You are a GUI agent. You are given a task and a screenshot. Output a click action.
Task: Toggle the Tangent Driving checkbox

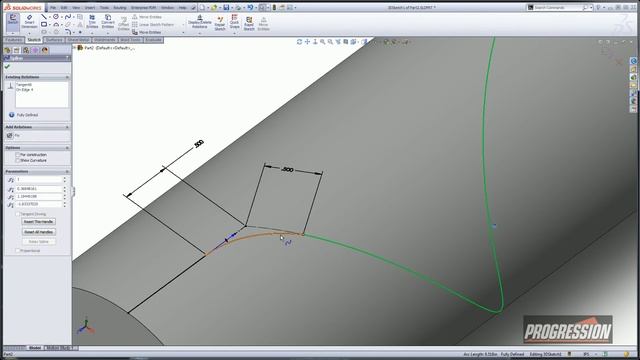pos(18,214)
